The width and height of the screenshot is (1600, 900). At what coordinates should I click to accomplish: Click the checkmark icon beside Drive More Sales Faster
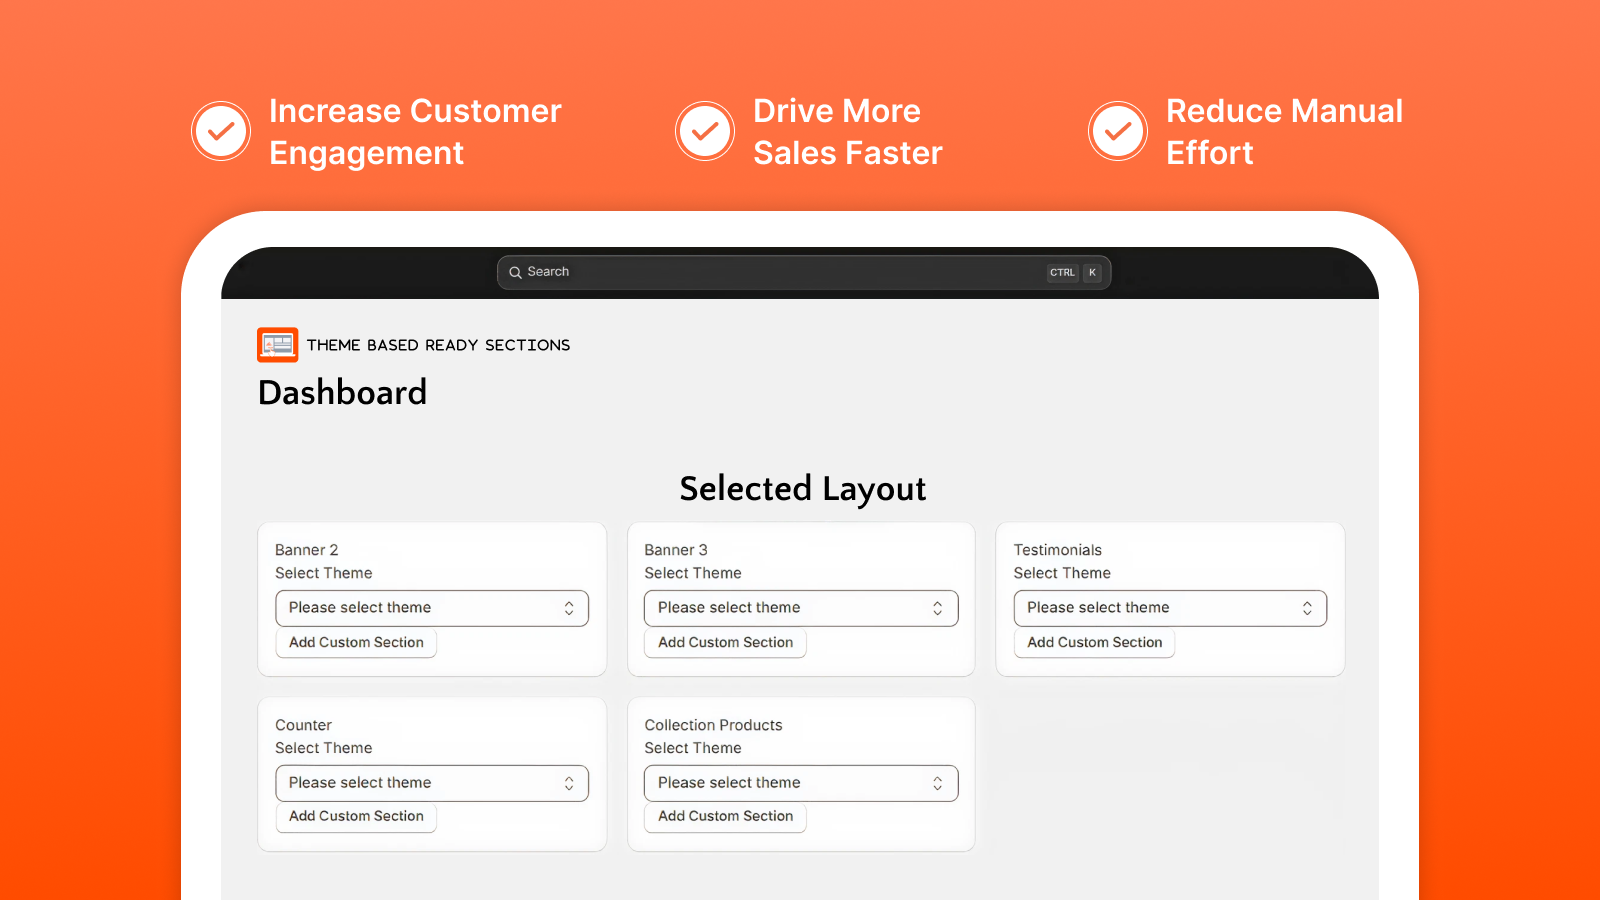pos(705,131)
